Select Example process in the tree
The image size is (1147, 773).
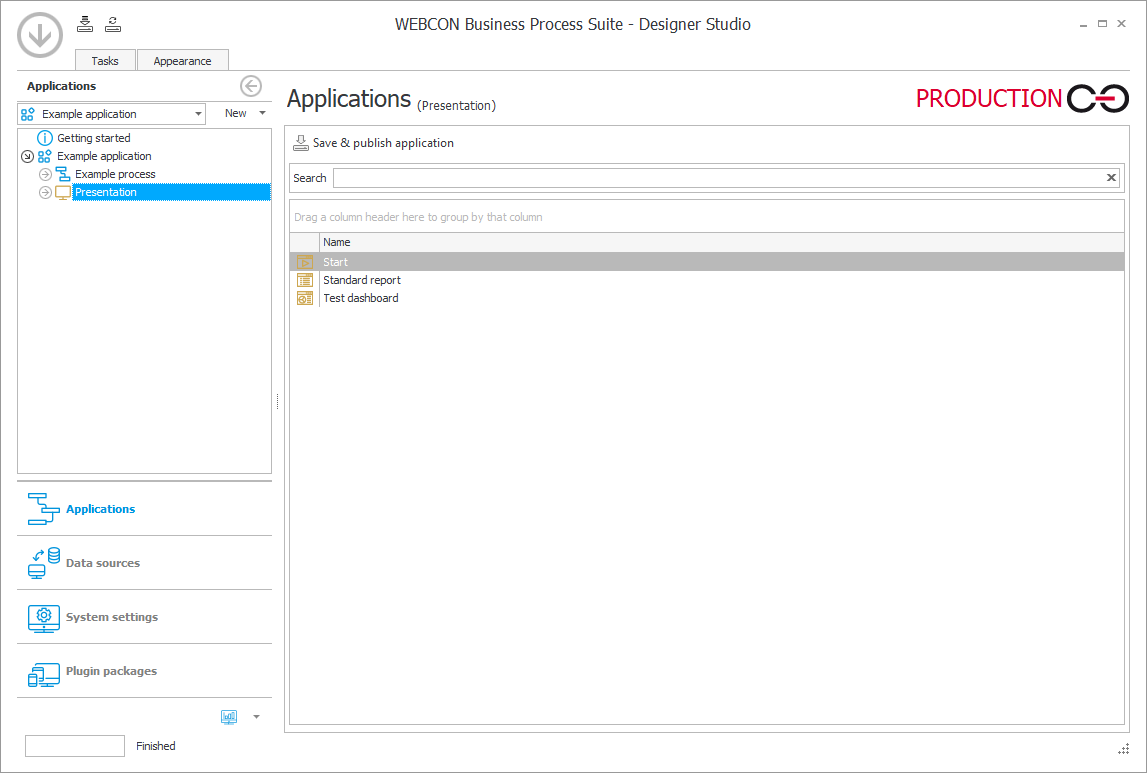tap(116, 174)
